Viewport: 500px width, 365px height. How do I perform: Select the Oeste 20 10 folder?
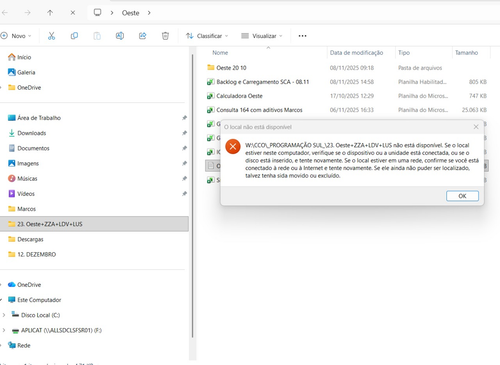[x=231, y=68]
